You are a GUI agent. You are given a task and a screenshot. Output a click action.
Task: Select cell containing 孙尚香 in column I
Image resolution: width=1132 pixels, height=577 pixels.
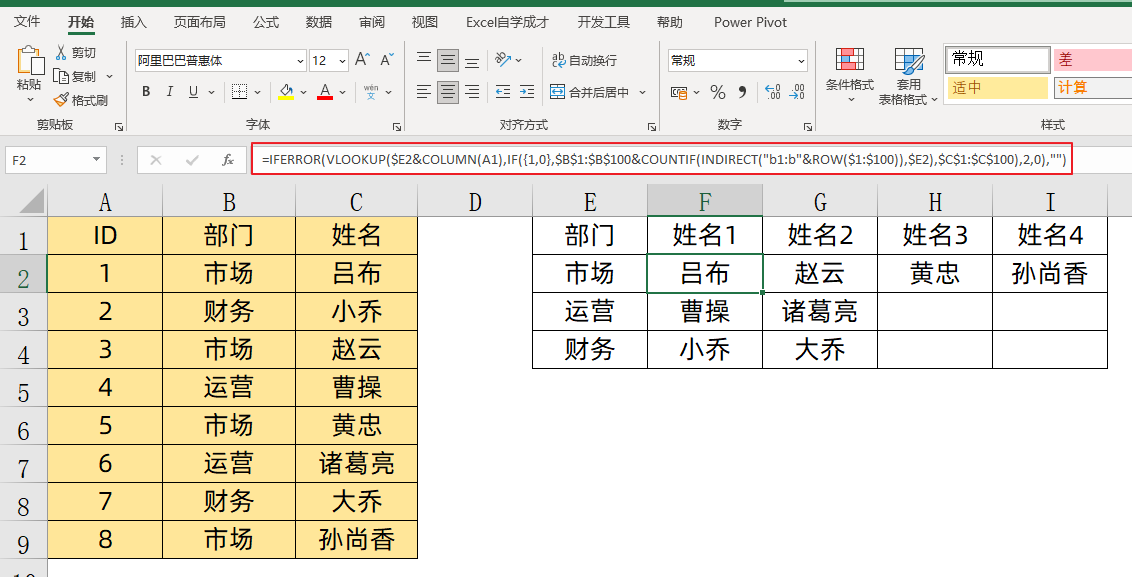coord(1050,273)
